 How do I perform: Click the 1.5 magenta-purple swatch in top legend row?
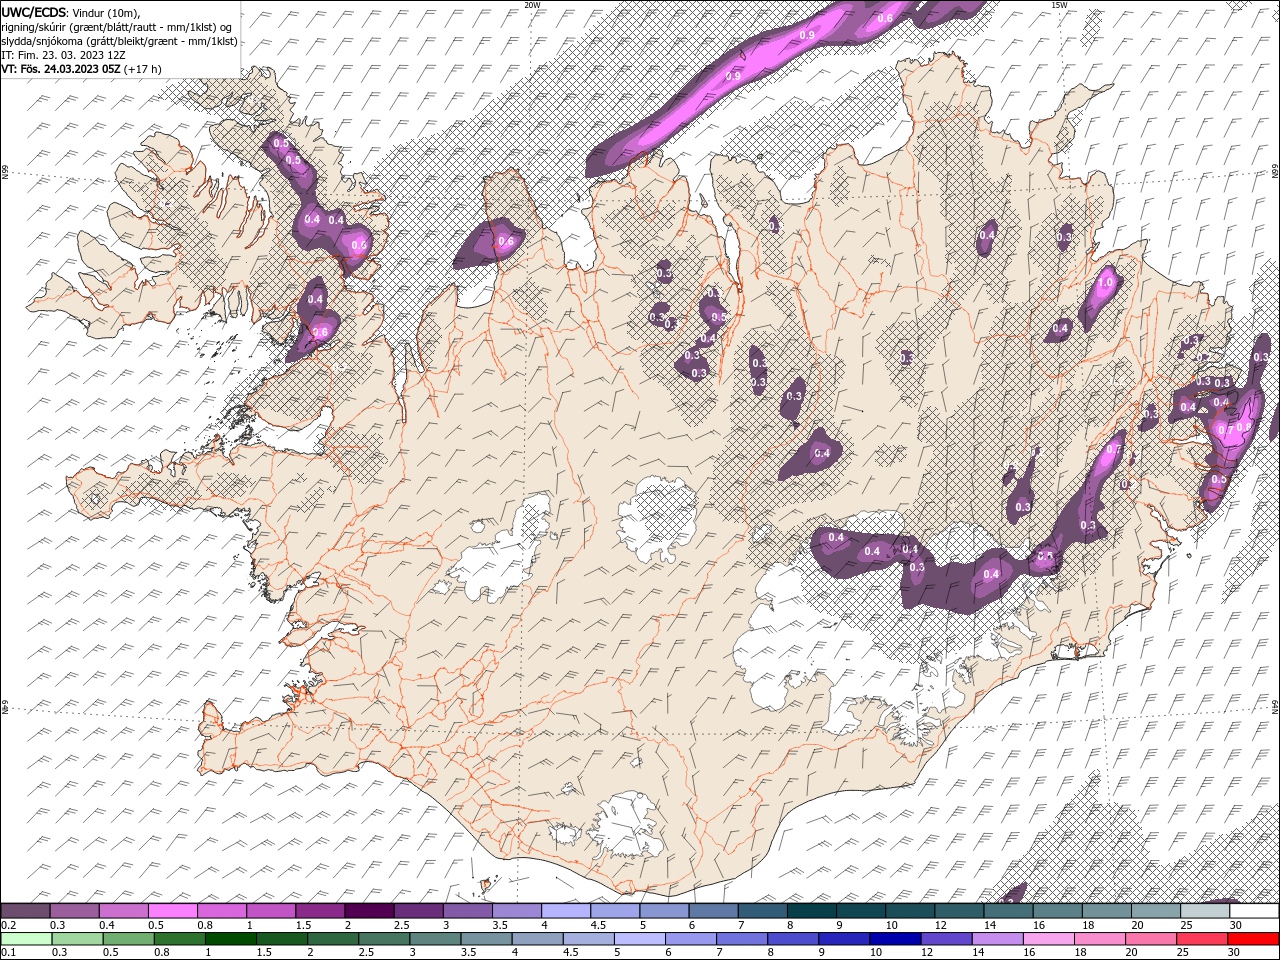[x=320, y=912]
